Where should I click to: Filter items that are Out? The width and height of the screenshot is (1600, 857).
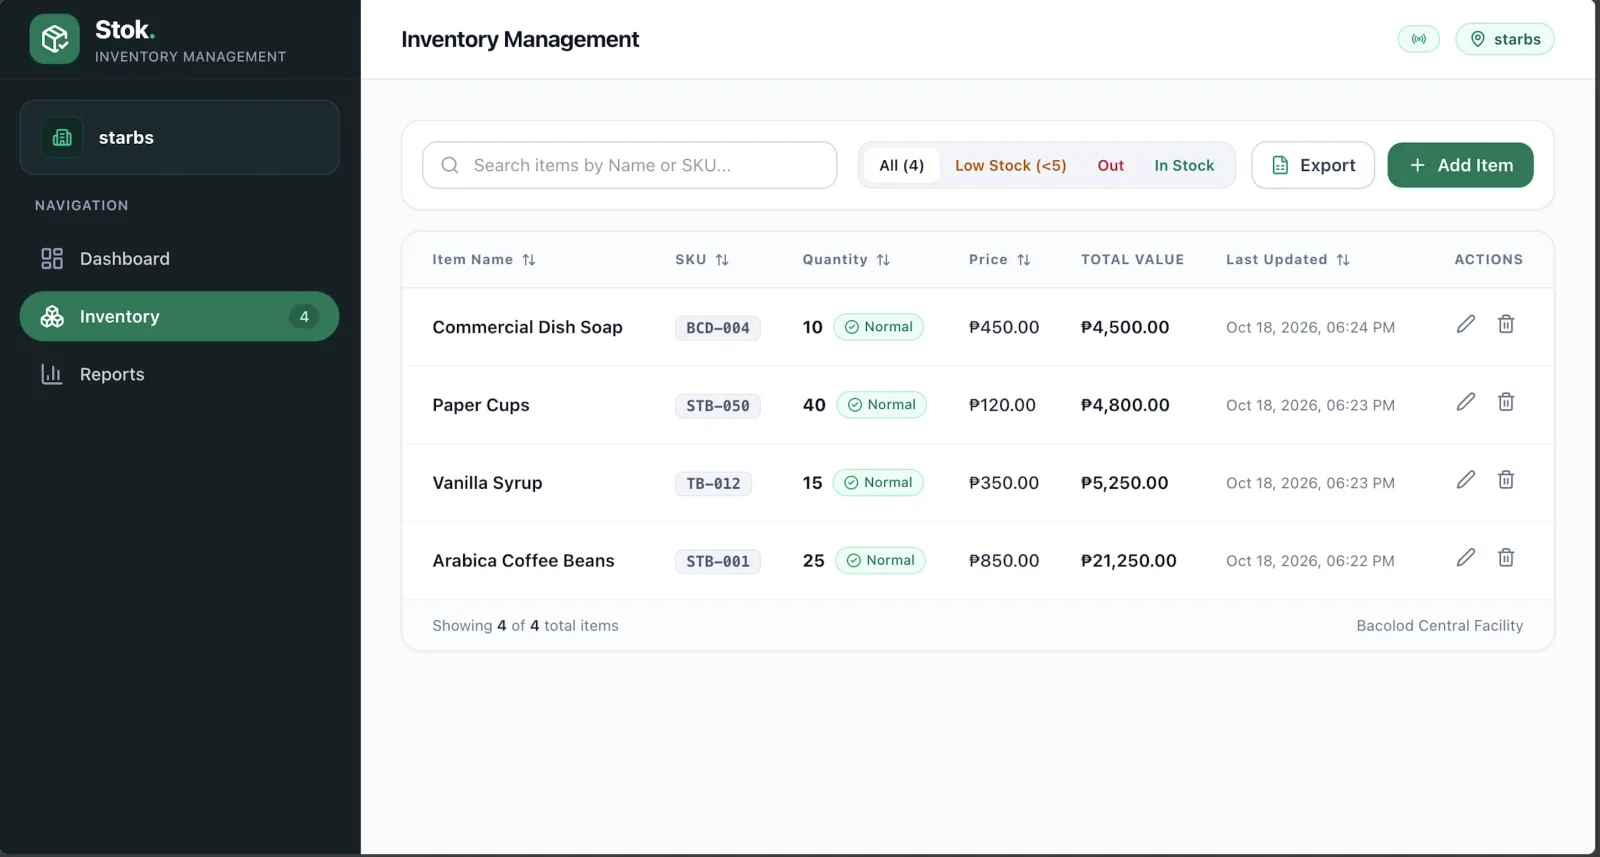click(x=1110, y=165)
